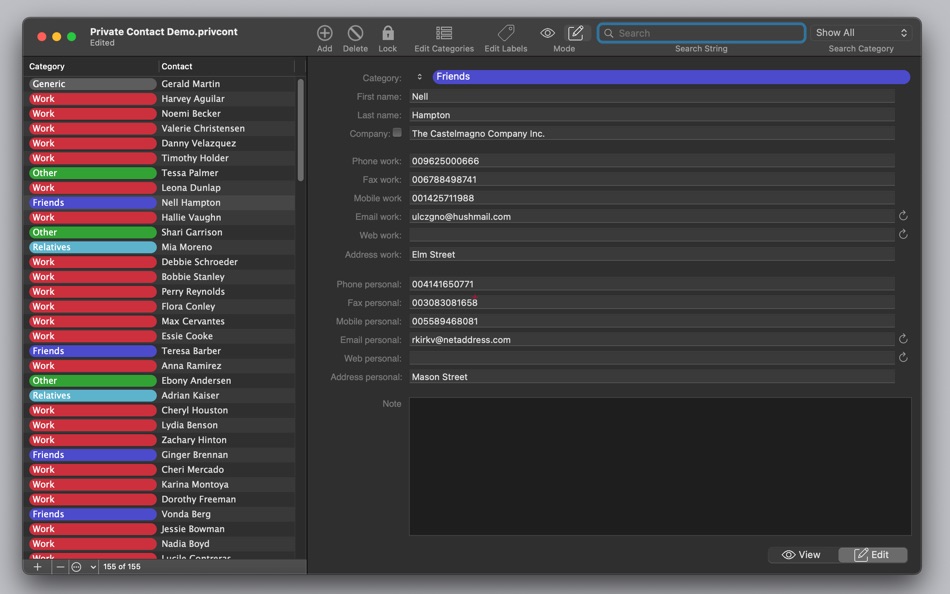Click the View button at bottom right
Screen dimensions: 950x594
click(x=802, y=555)
